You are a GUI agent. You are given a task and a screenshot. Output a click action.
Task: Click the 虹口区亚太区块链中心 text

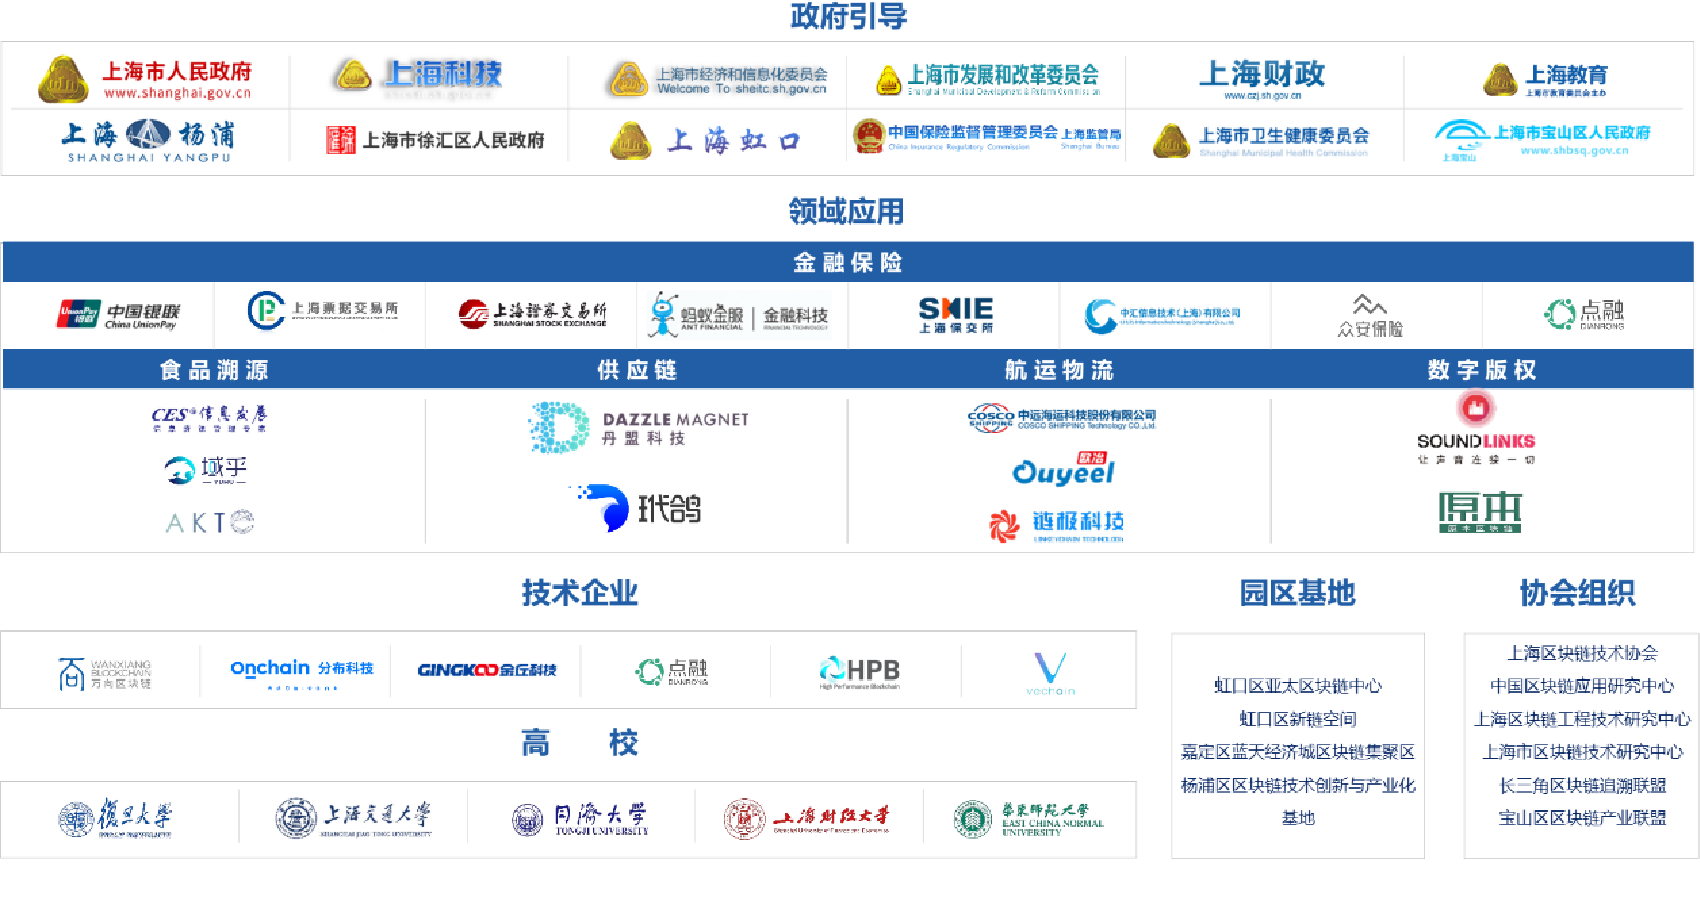1298,686
